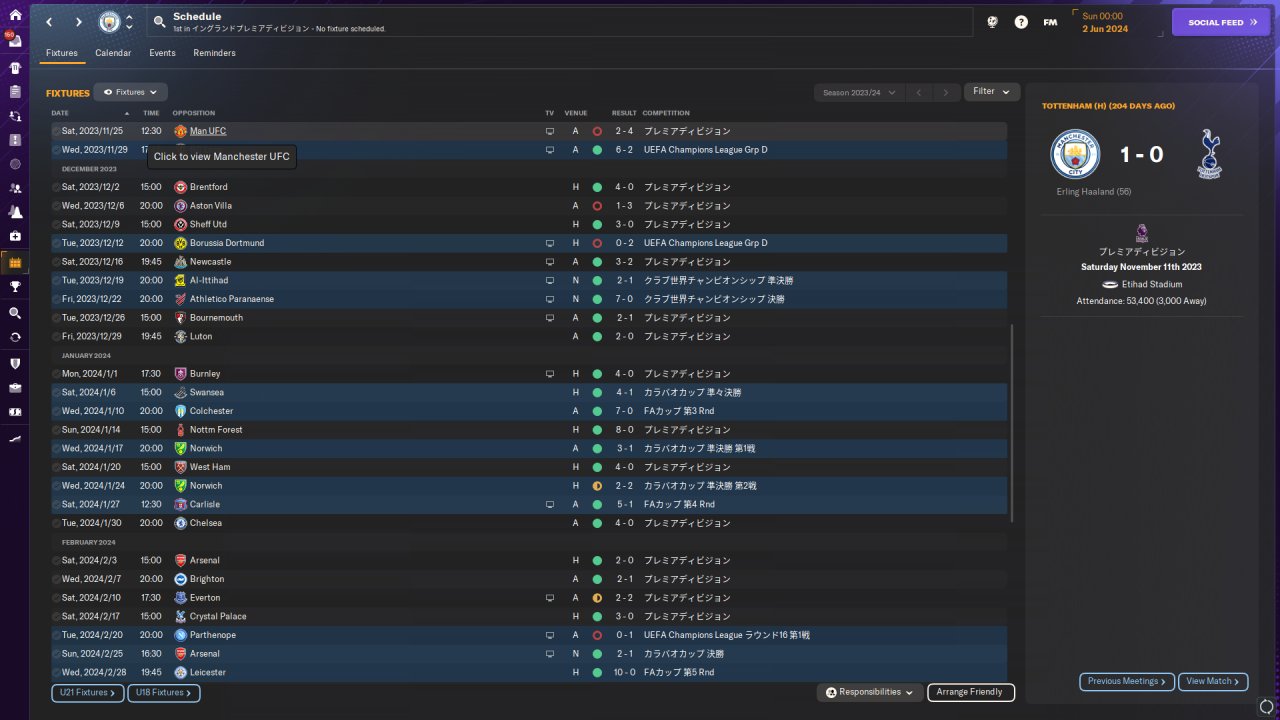
Task: Click the Man UFC club badge
Action: [180, 131]
